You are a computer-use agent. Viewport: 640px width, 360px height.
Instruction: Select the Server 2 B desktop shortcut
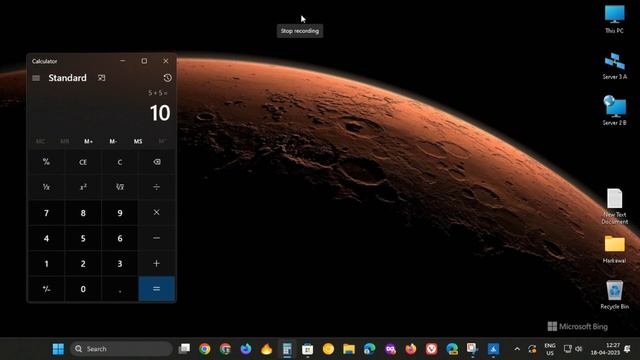click(614, 111)
